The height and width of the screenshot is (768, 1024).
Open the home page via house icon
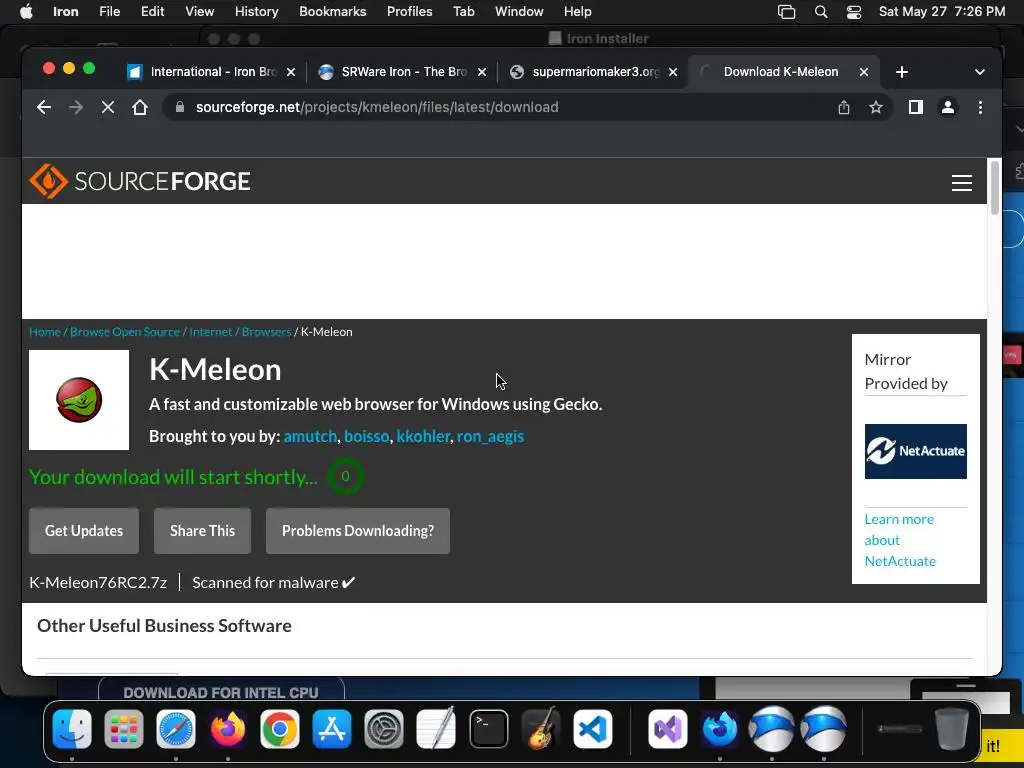(x=140, y=107)
